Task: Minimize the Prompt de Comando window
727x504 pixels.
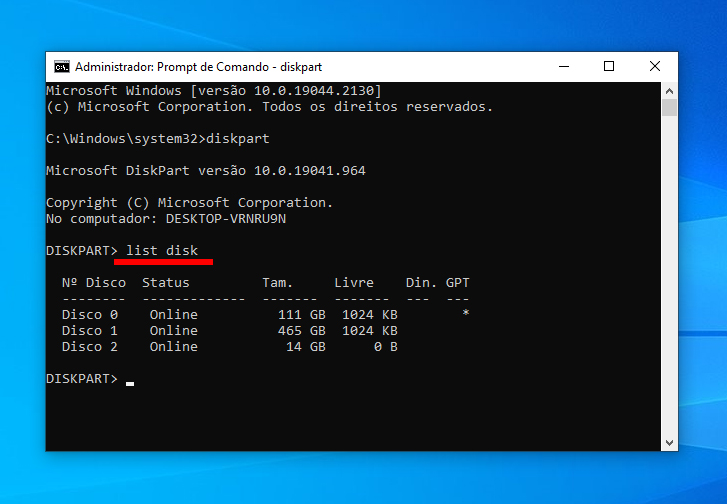Action: [x=562, y=67]
